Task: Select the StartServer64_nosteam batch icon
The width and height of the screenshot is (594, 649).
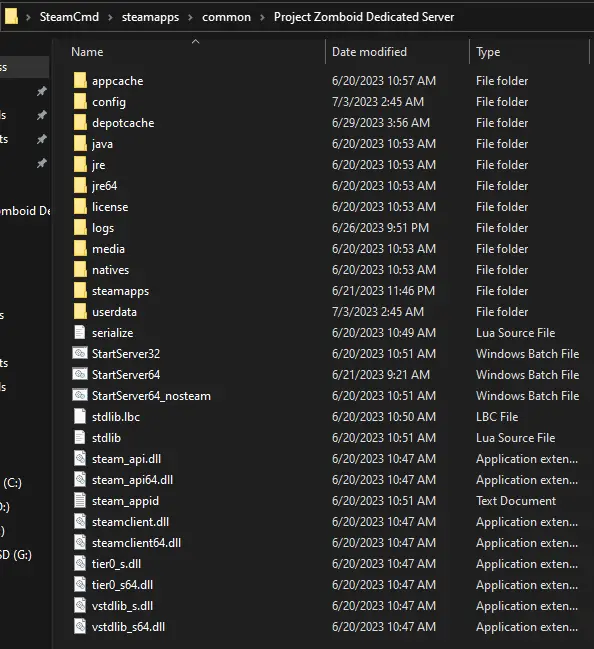Action: pyautogui.click(x=80, y=396)
